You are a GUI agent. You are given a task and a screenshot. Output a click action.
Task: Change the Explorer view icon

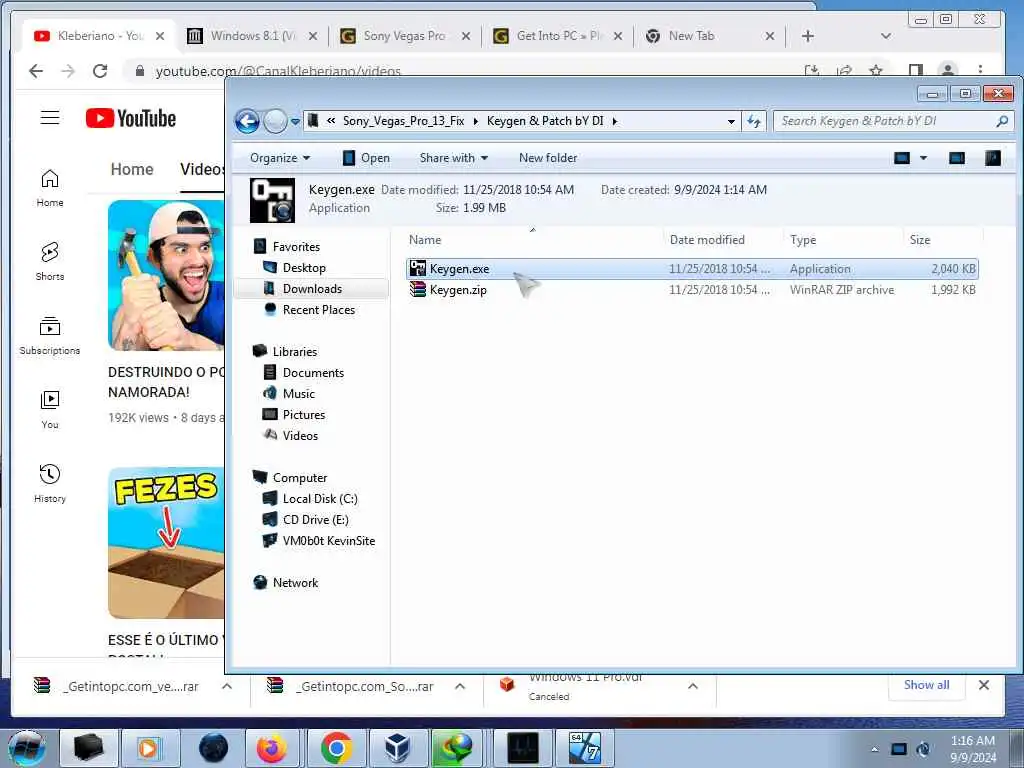point(902,158)
